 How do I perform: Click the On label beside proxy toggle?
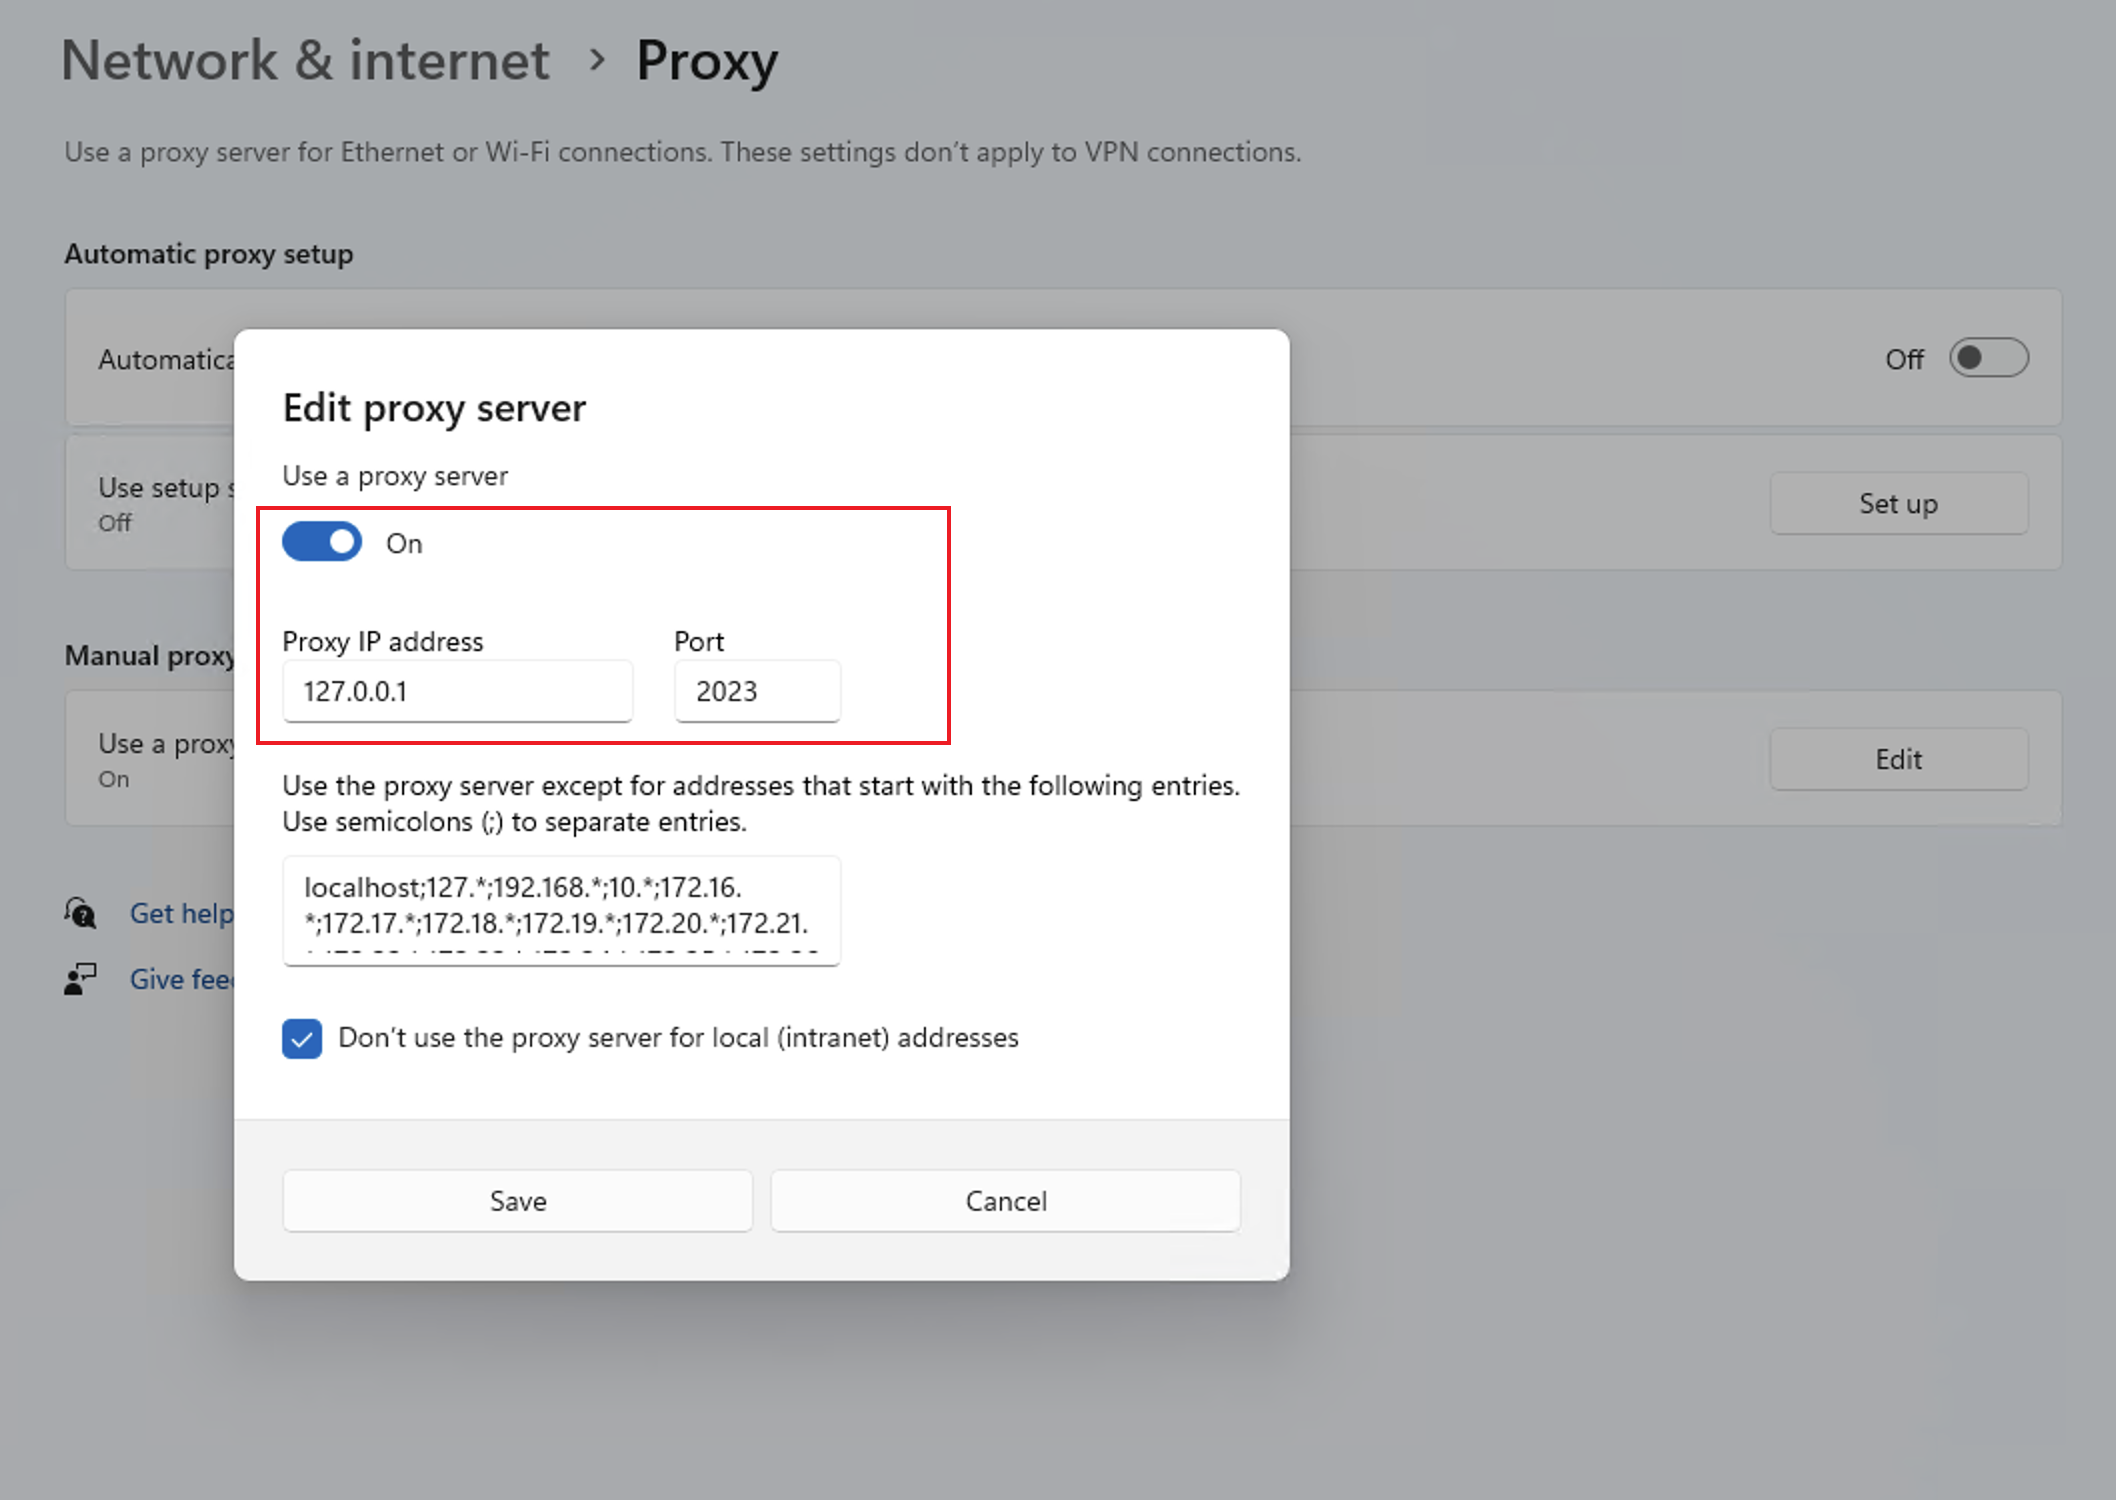click(x=404, y=543)
